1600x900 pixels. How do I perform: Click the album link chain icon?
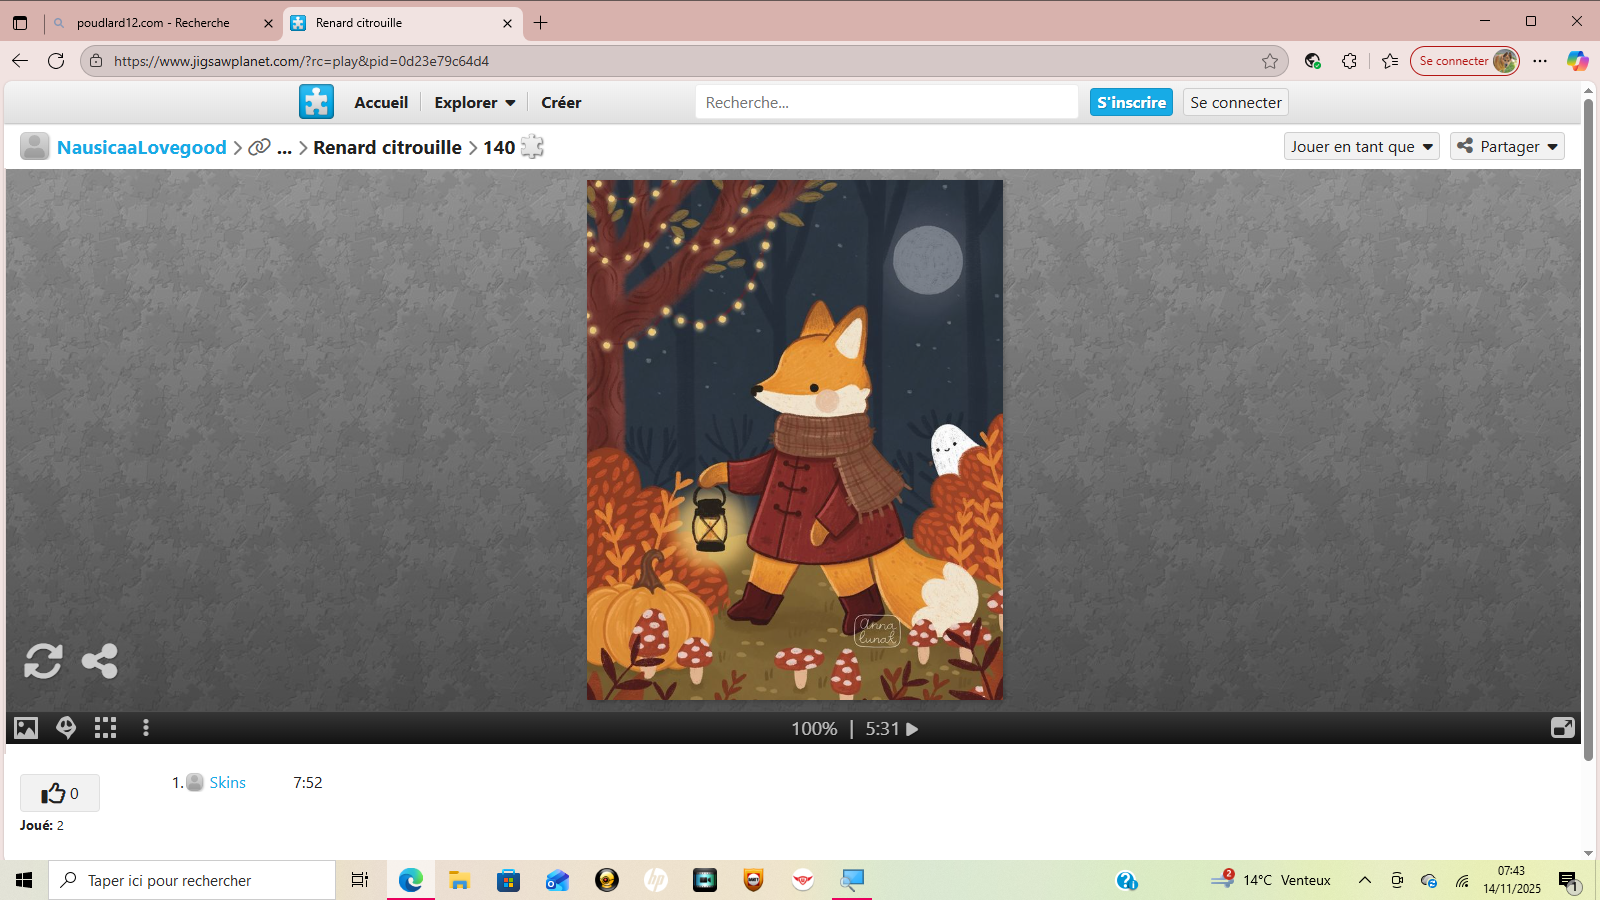coord(259,147)
